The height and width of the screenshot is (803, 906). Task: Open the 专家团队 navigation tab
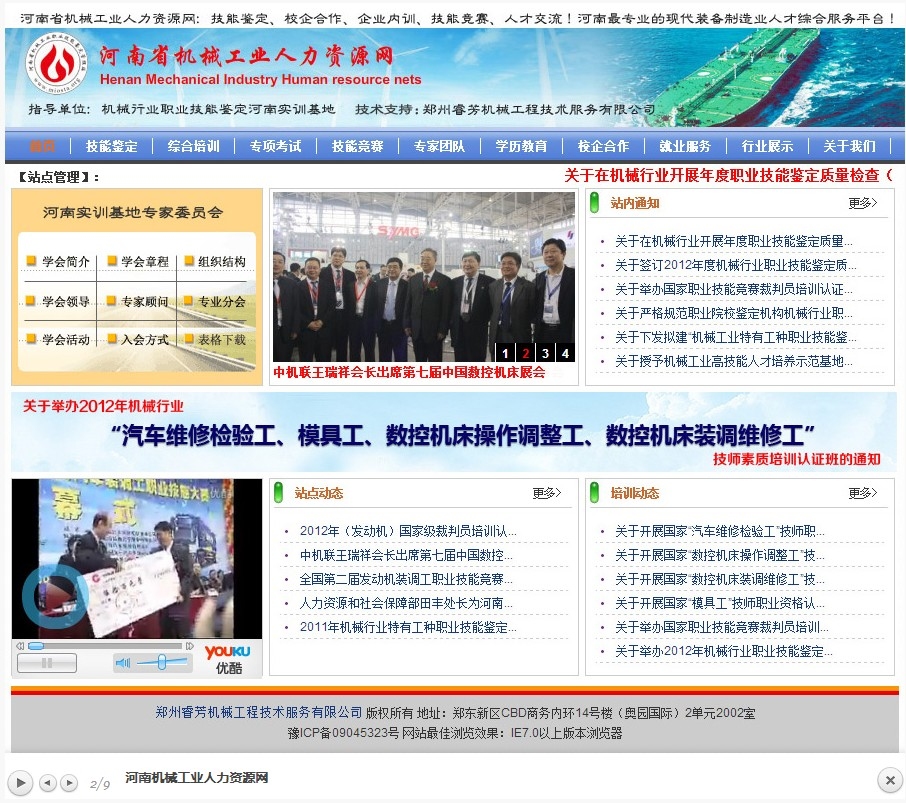[x=440, y=146]
